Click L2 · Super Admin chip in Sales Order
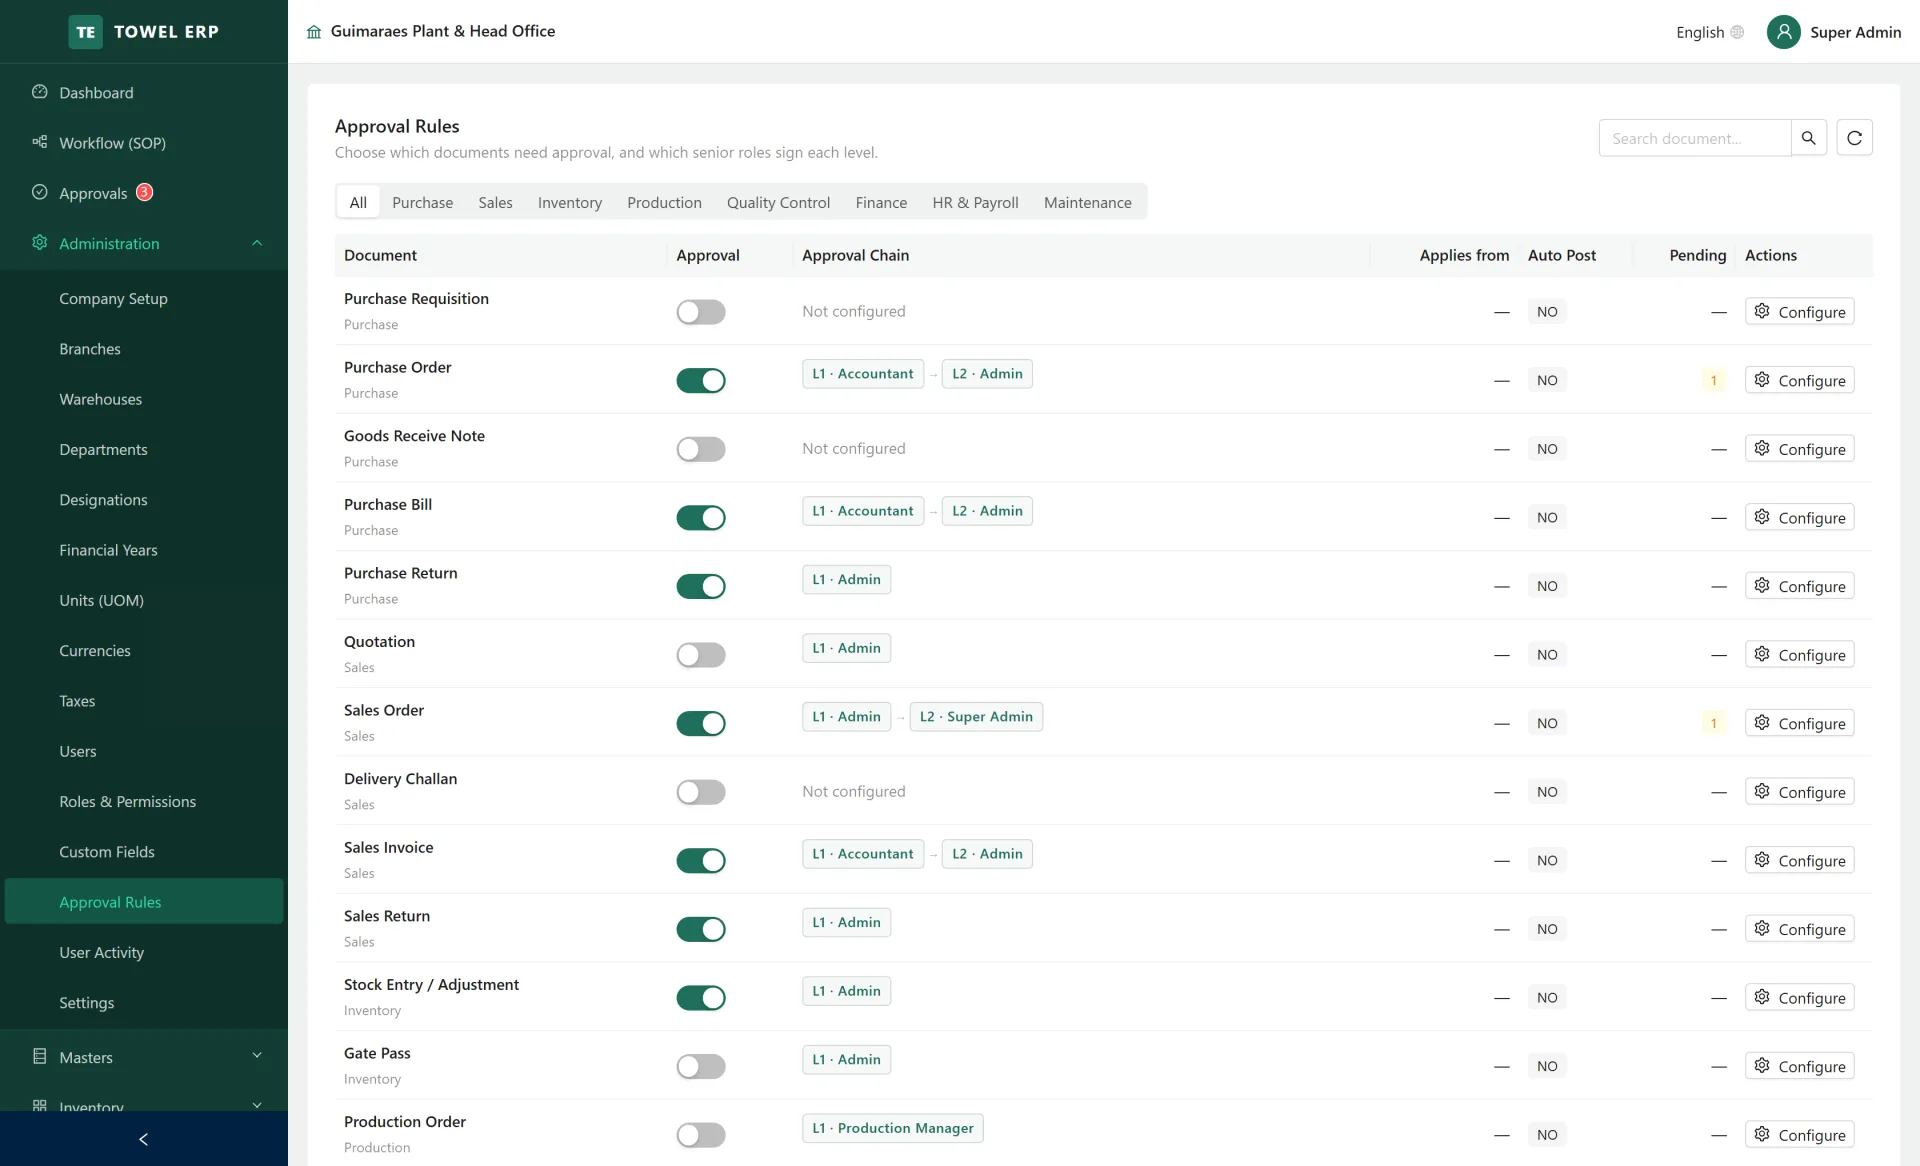1920x1166 pixels. (x=976, y=717)
